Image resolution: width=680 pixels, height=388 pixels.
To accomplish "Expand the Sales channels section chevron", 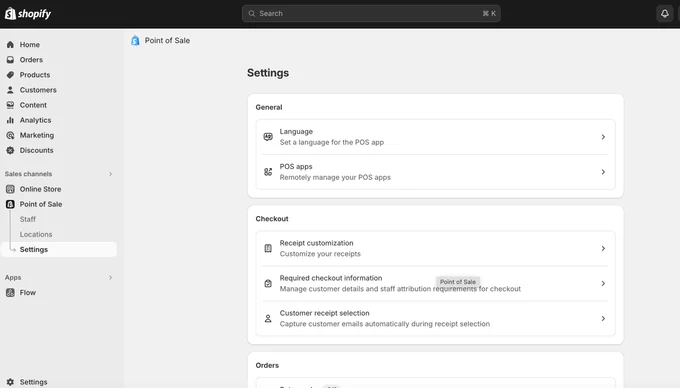I will click(110, 174).
